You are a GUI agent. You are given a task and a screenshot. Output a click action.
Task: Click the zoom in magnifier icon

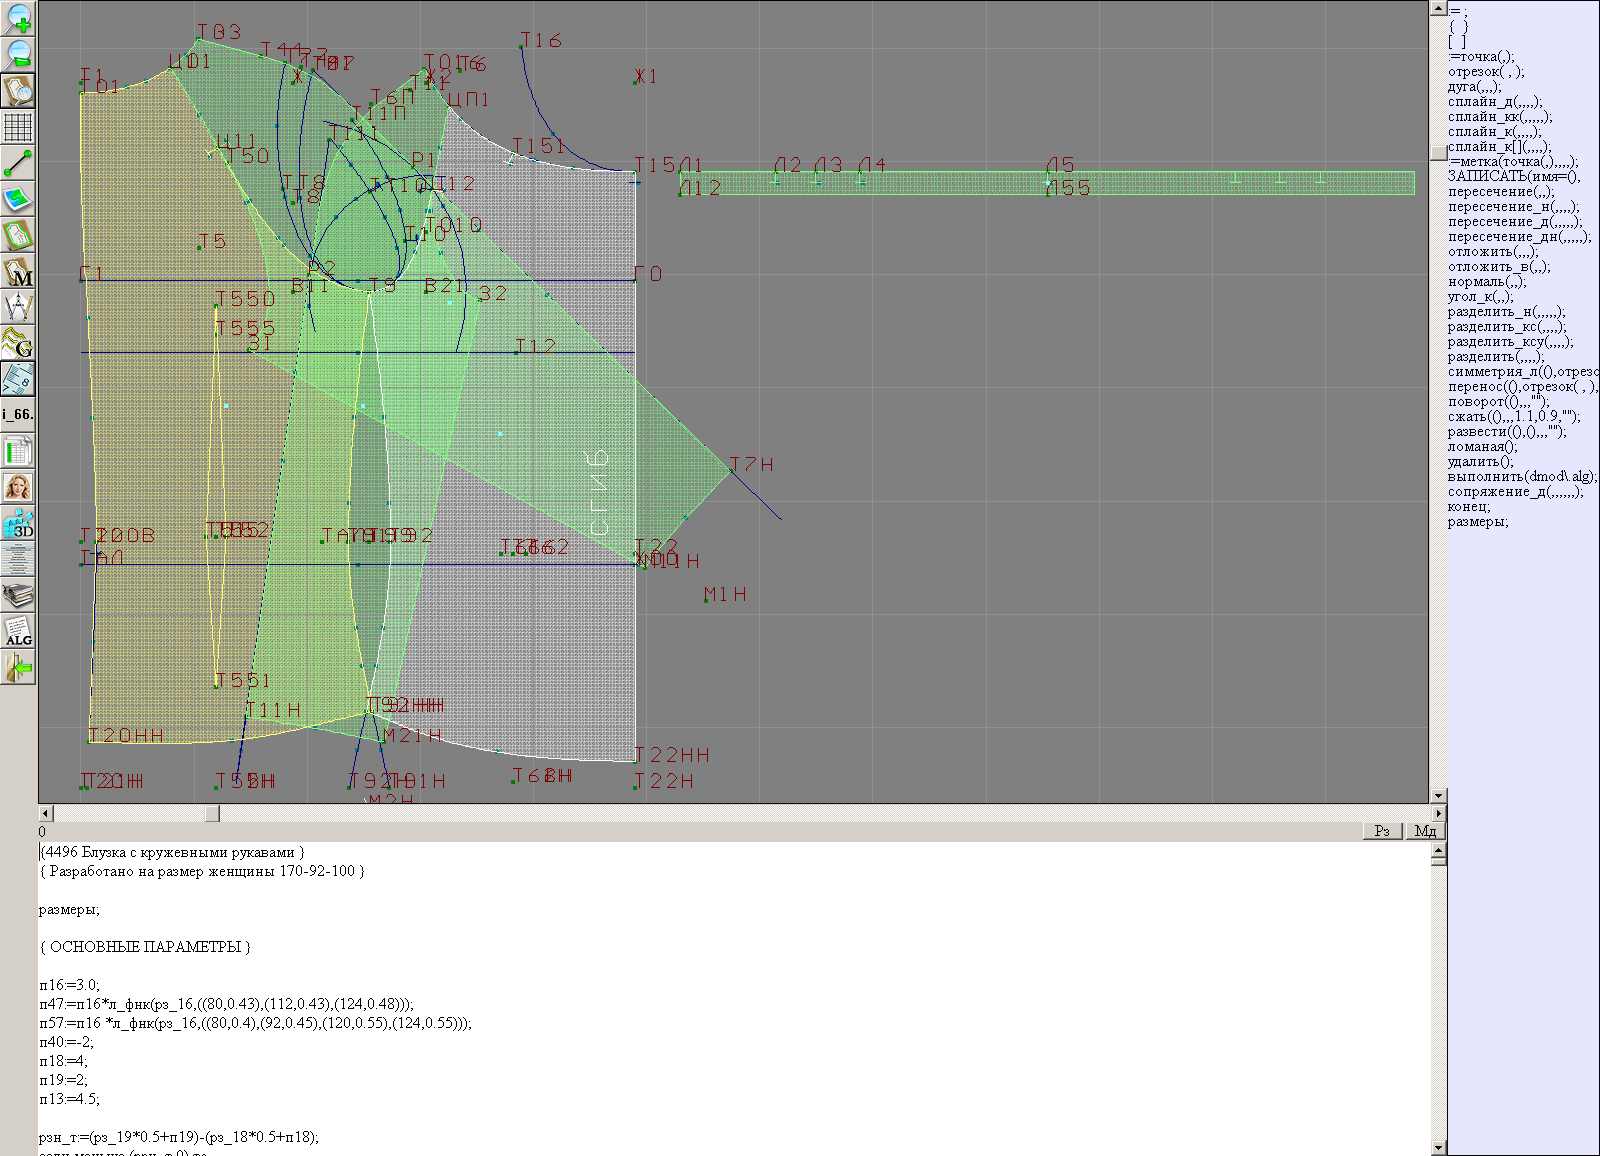[x=18, y=17]
